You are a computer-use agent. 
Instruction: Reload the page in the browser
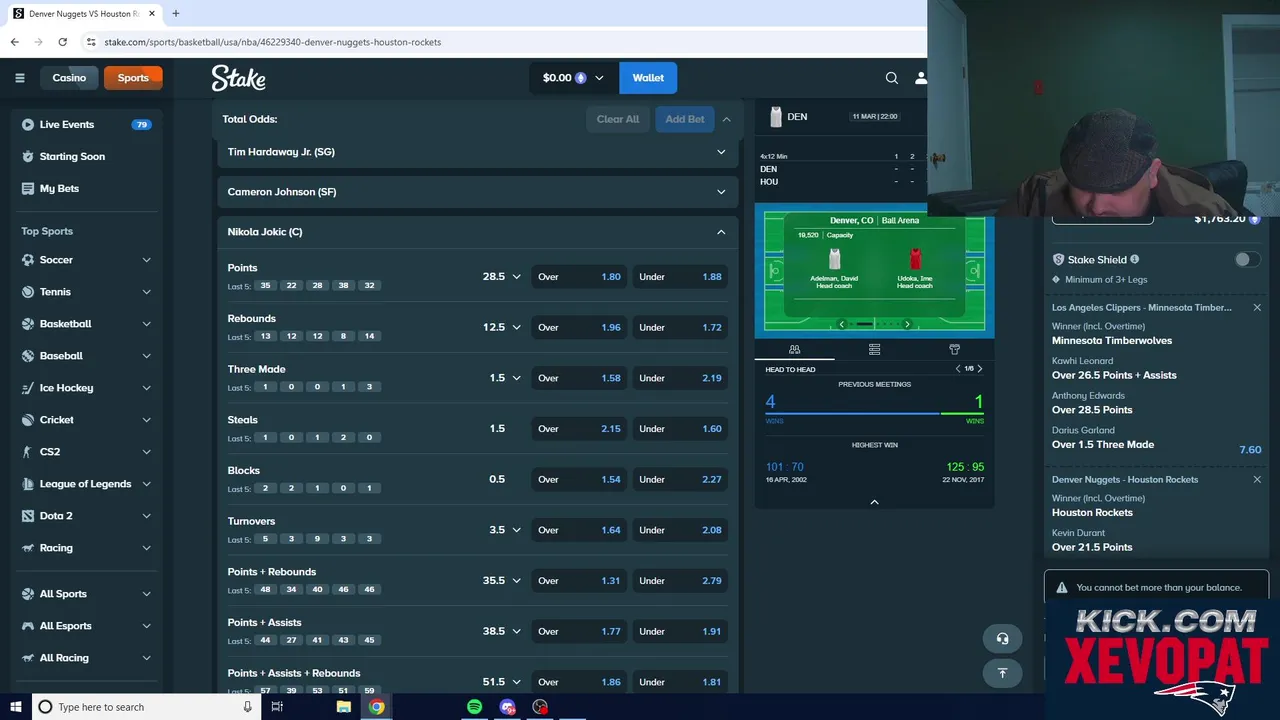[x=62, y=42]
